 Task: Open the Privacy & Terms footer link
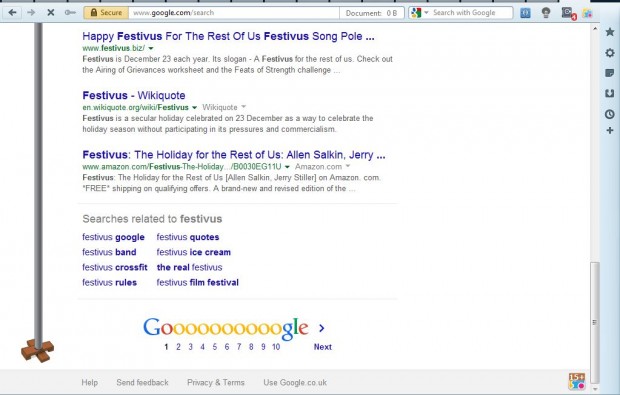click(216, 382)
